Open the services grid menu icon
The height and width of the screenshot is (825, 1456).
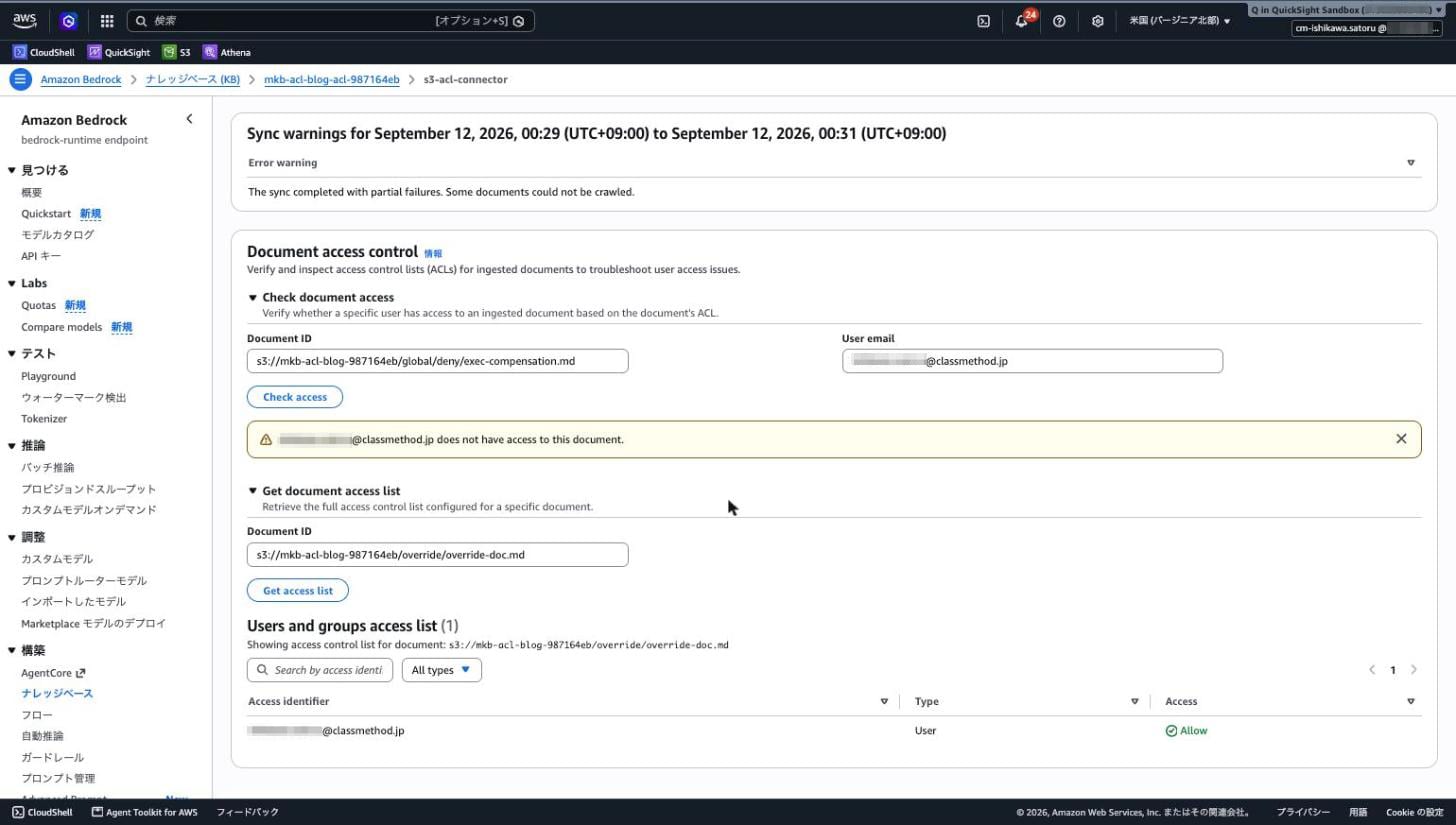point(107,21)
